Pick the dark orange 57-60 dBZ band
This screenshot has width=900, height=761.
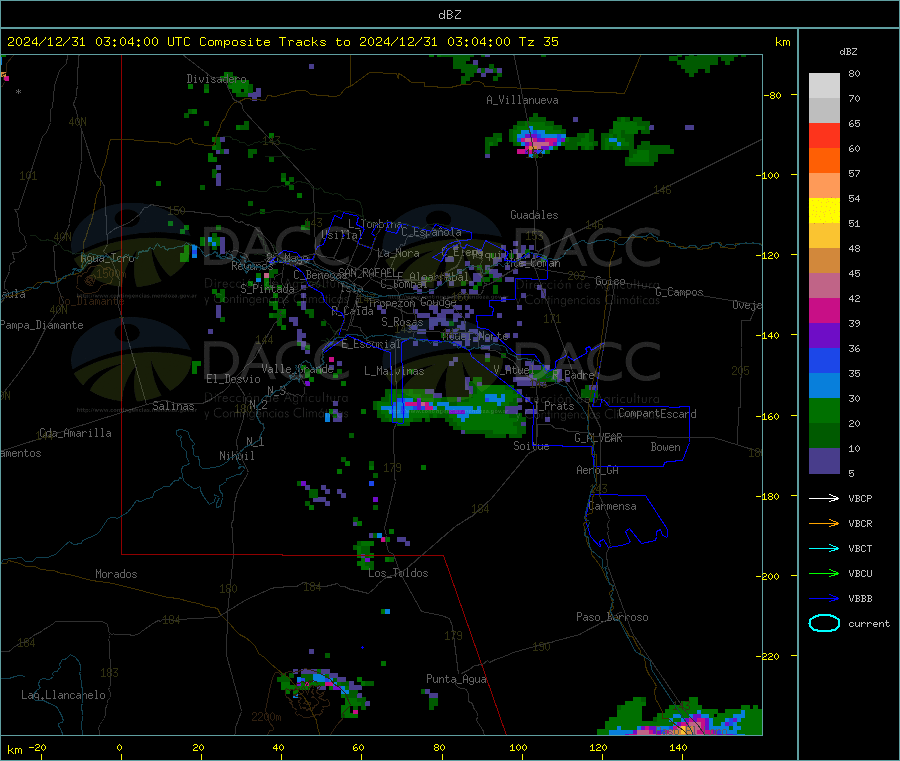(824, 161)
